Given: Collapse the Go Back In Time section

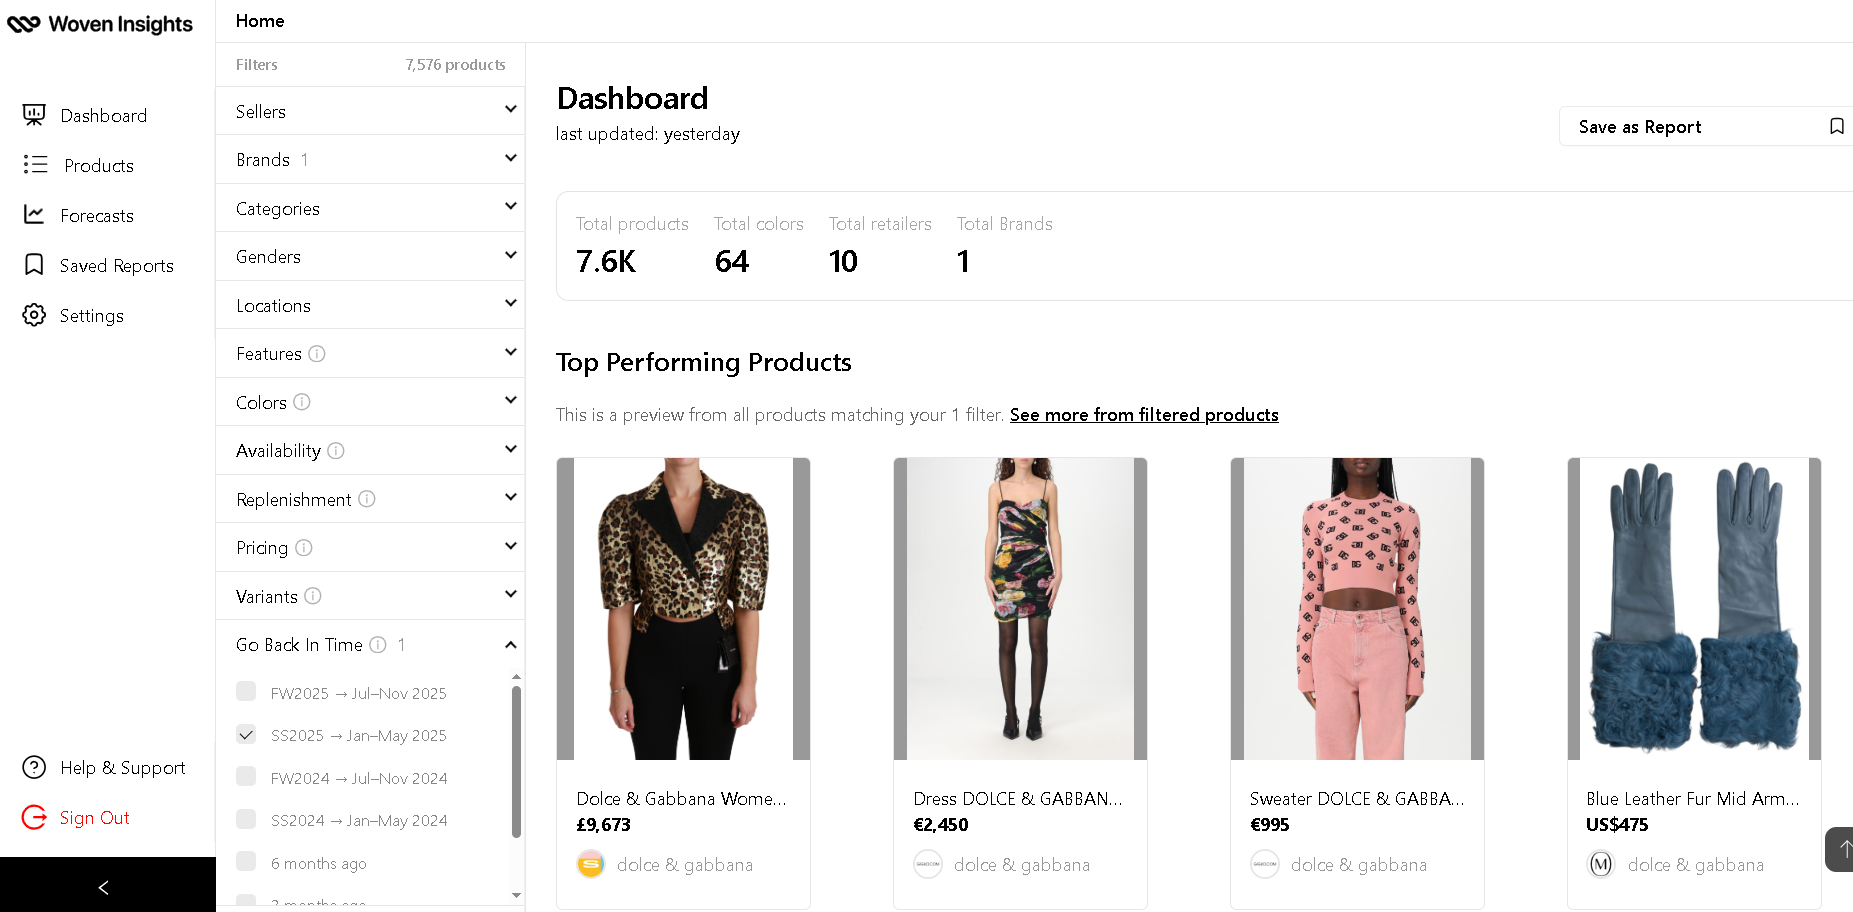Looking at the screenshot, I should click(510, 645).
